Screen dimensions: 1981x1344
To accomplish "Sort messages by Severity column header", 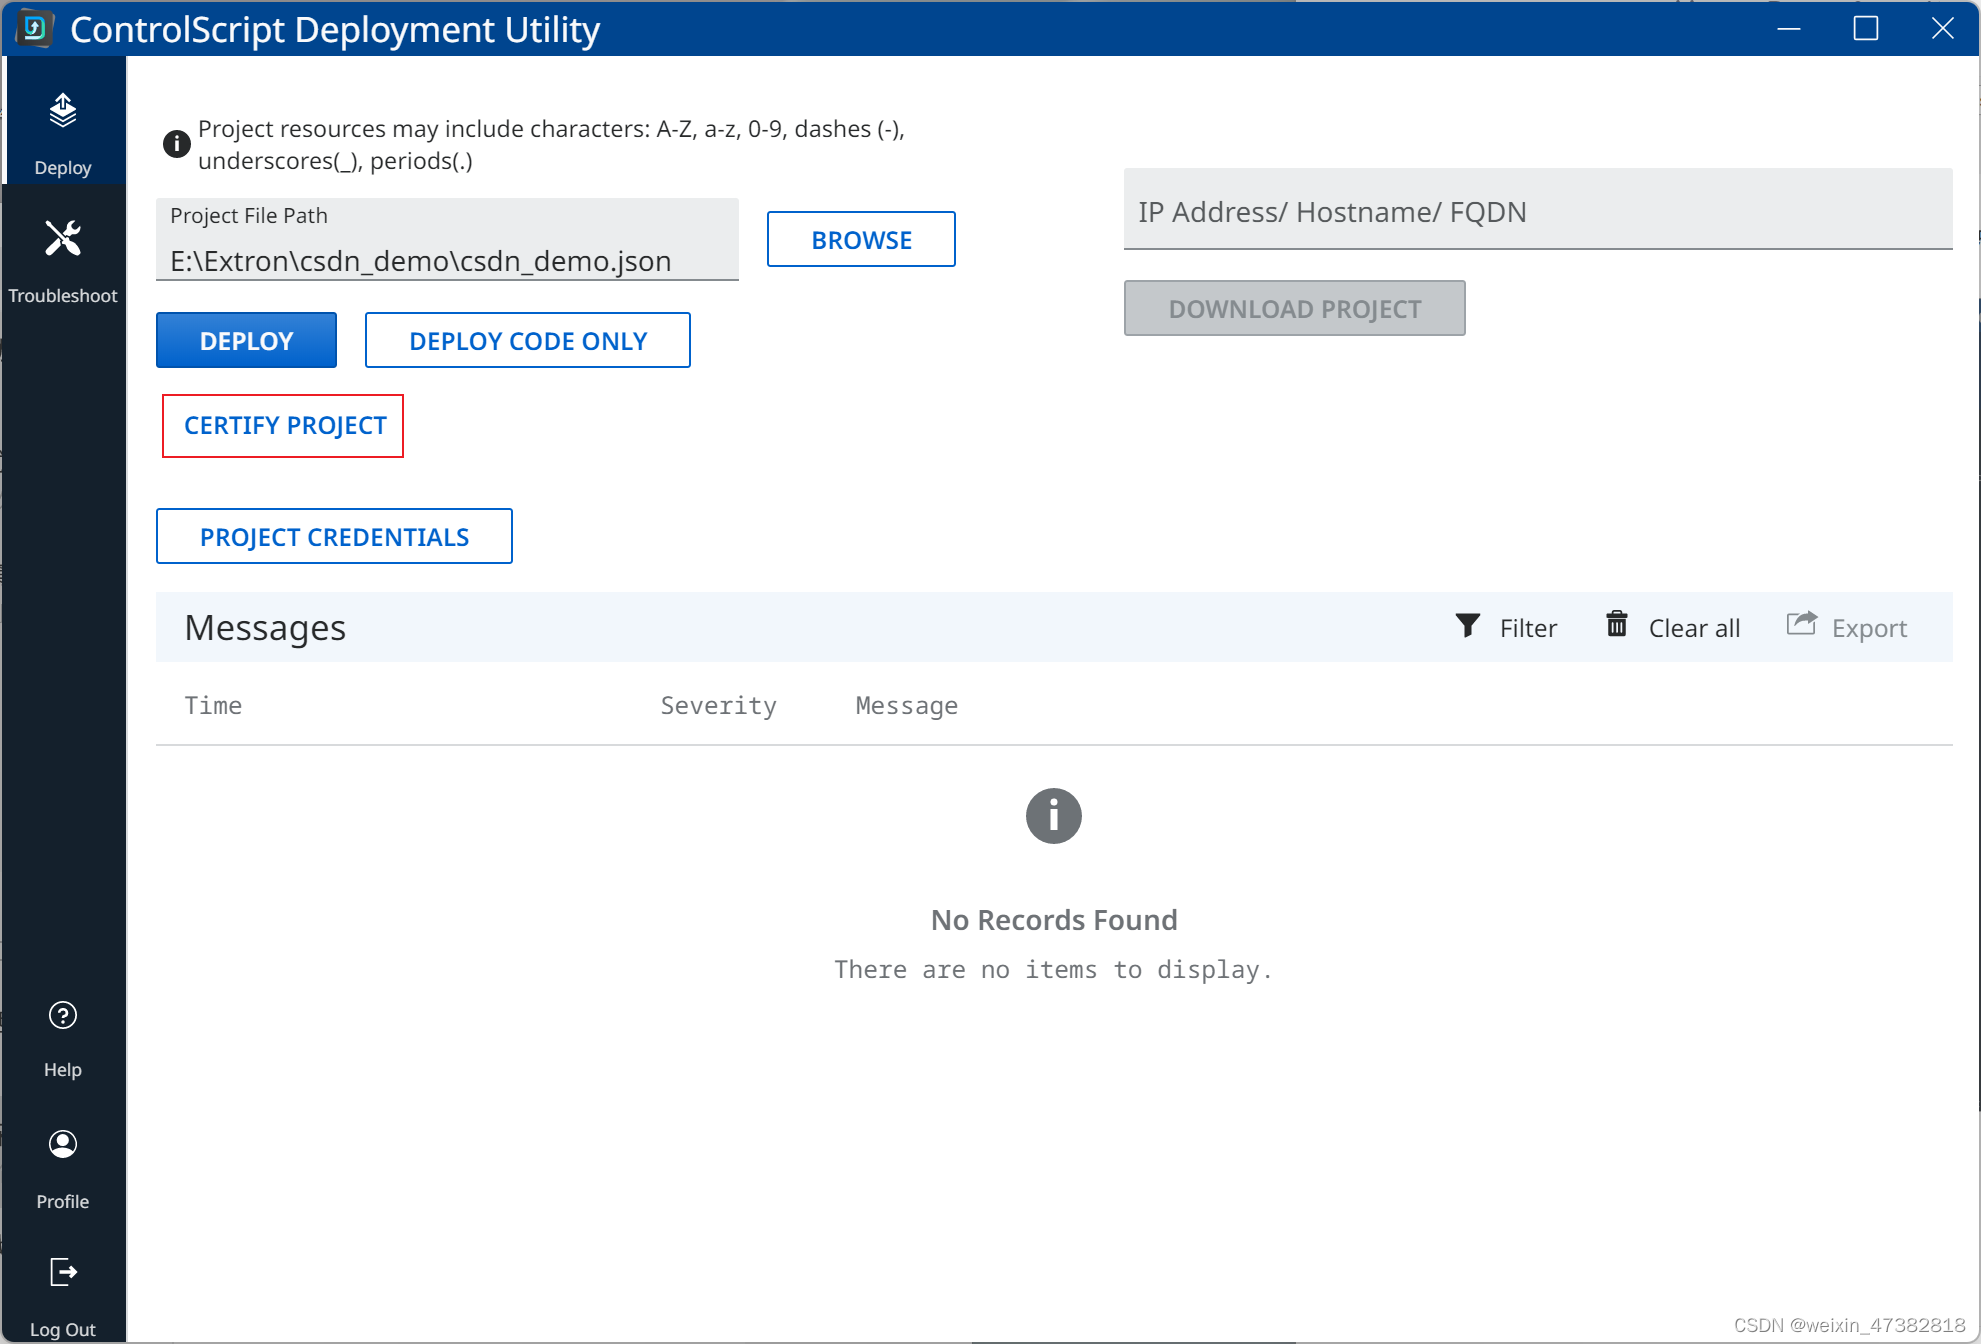I will point(718,706).
